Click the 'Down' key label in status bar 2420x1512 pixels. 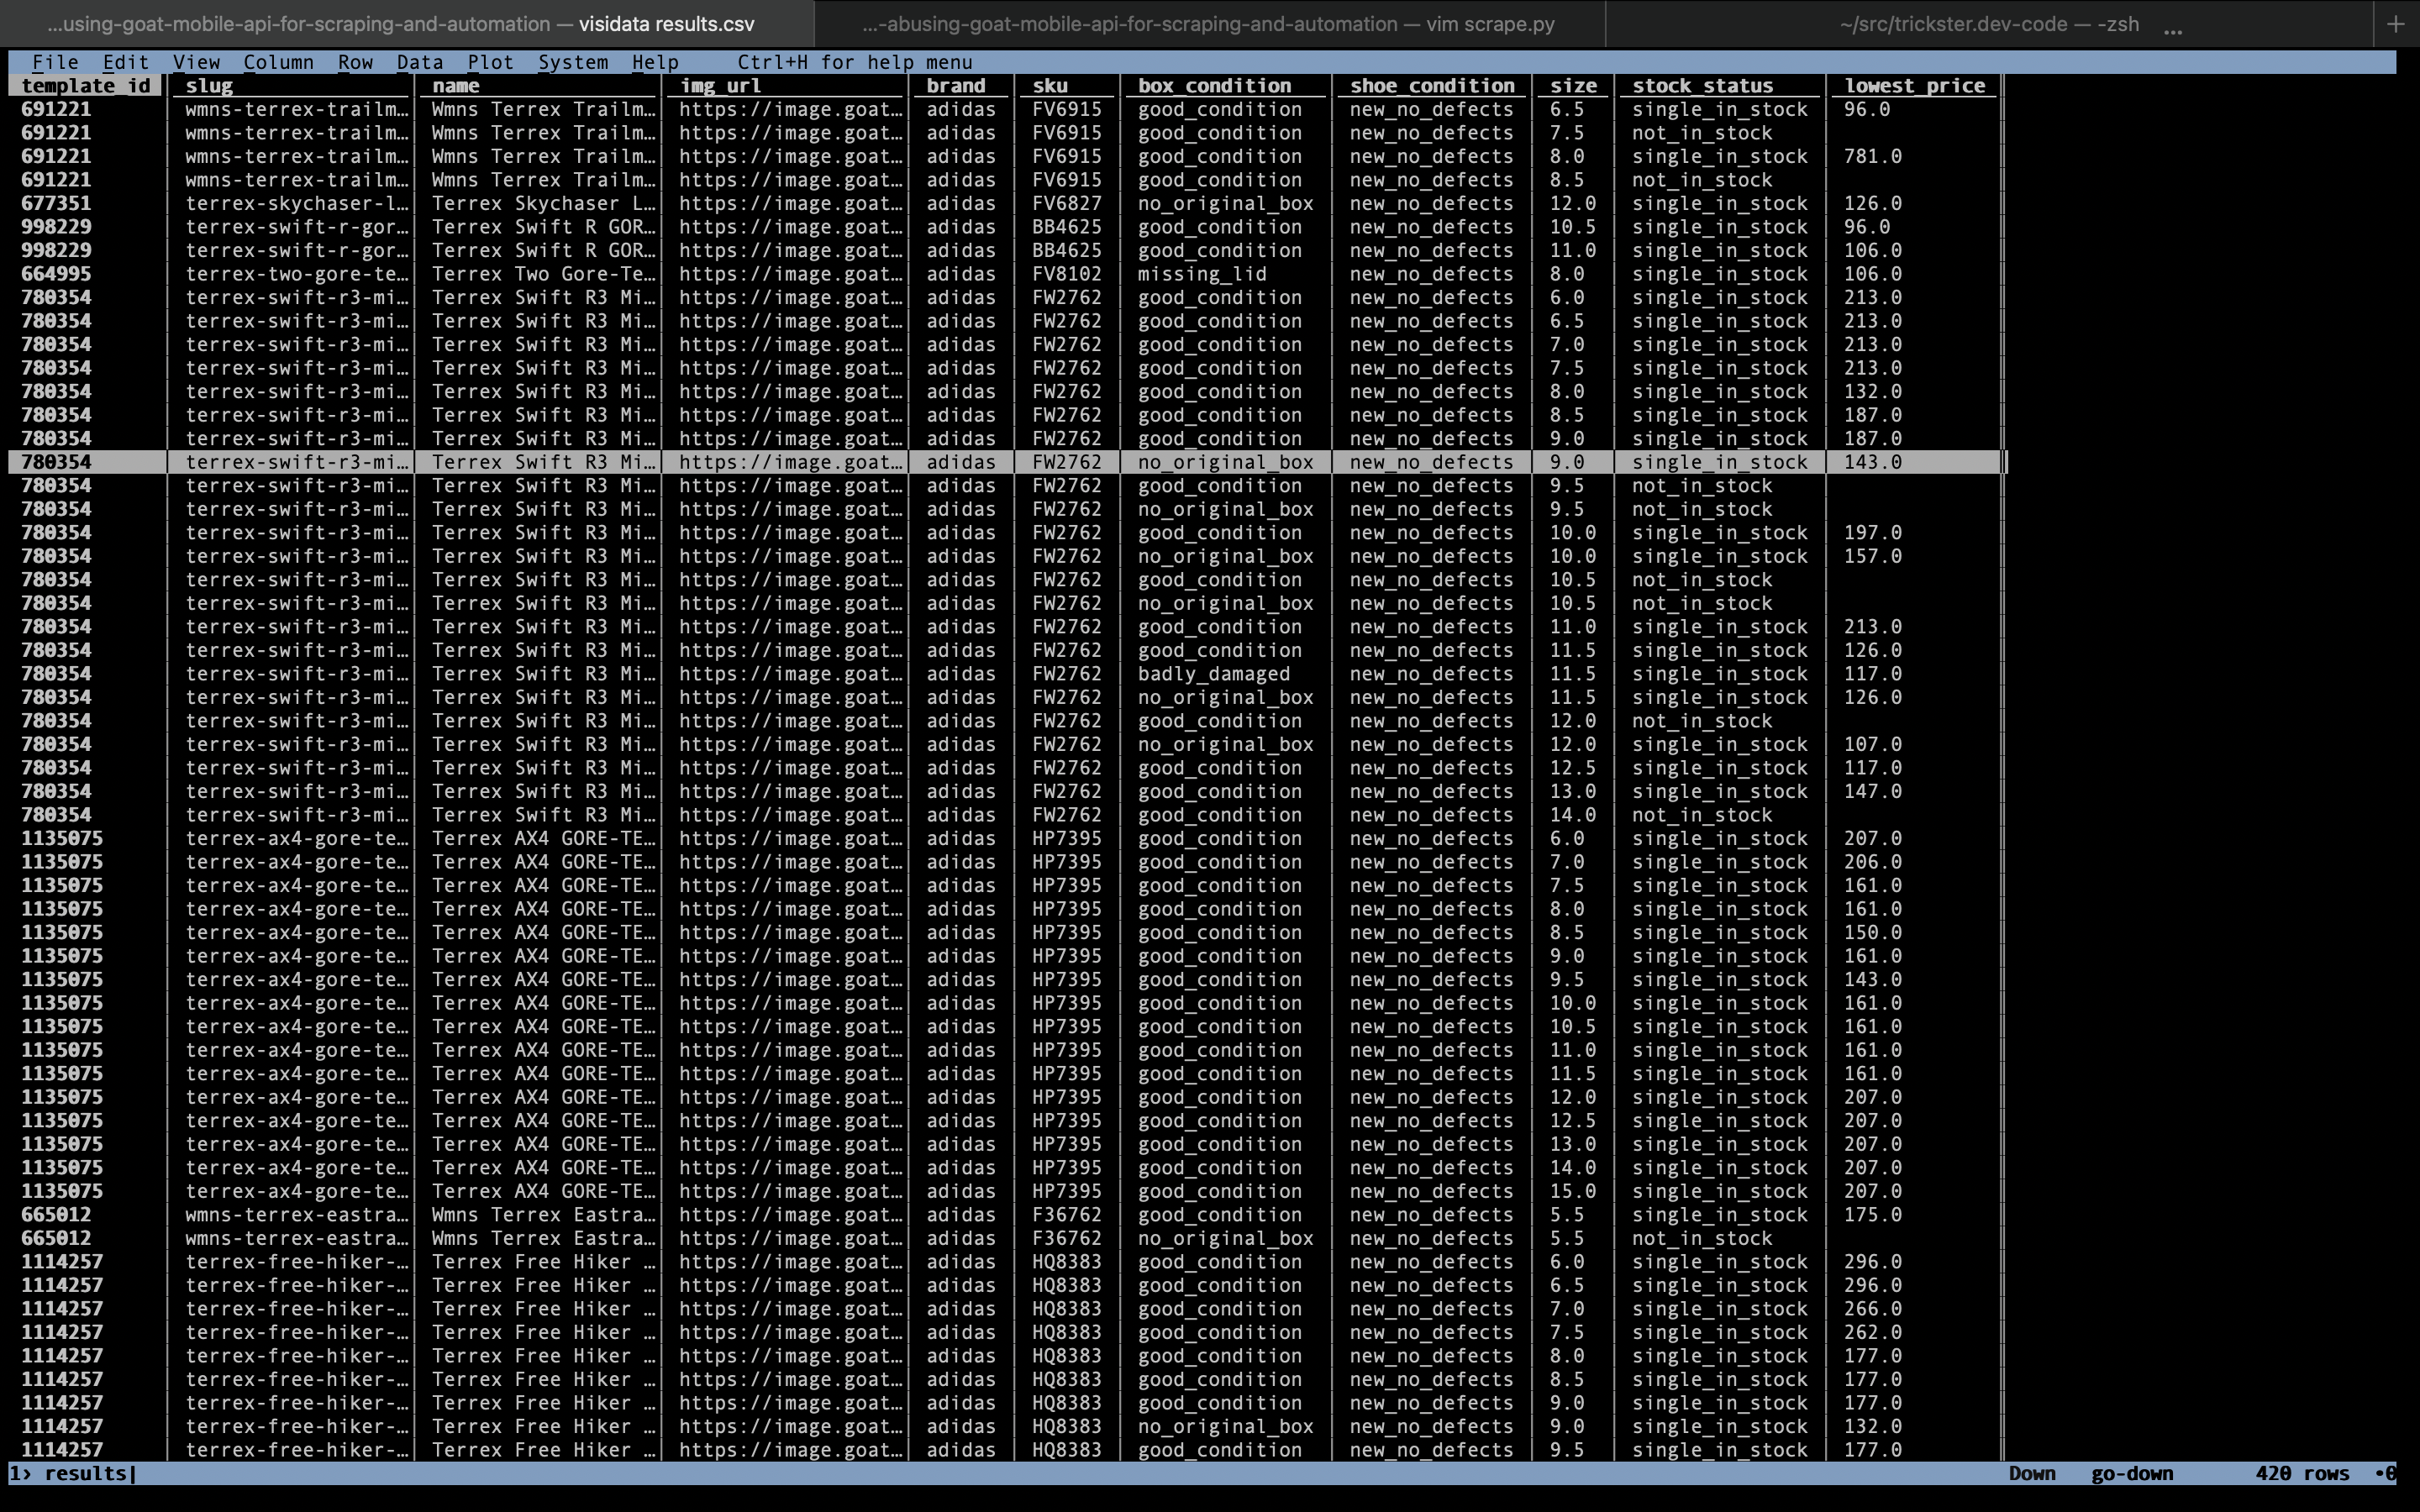(2032, 1473)
